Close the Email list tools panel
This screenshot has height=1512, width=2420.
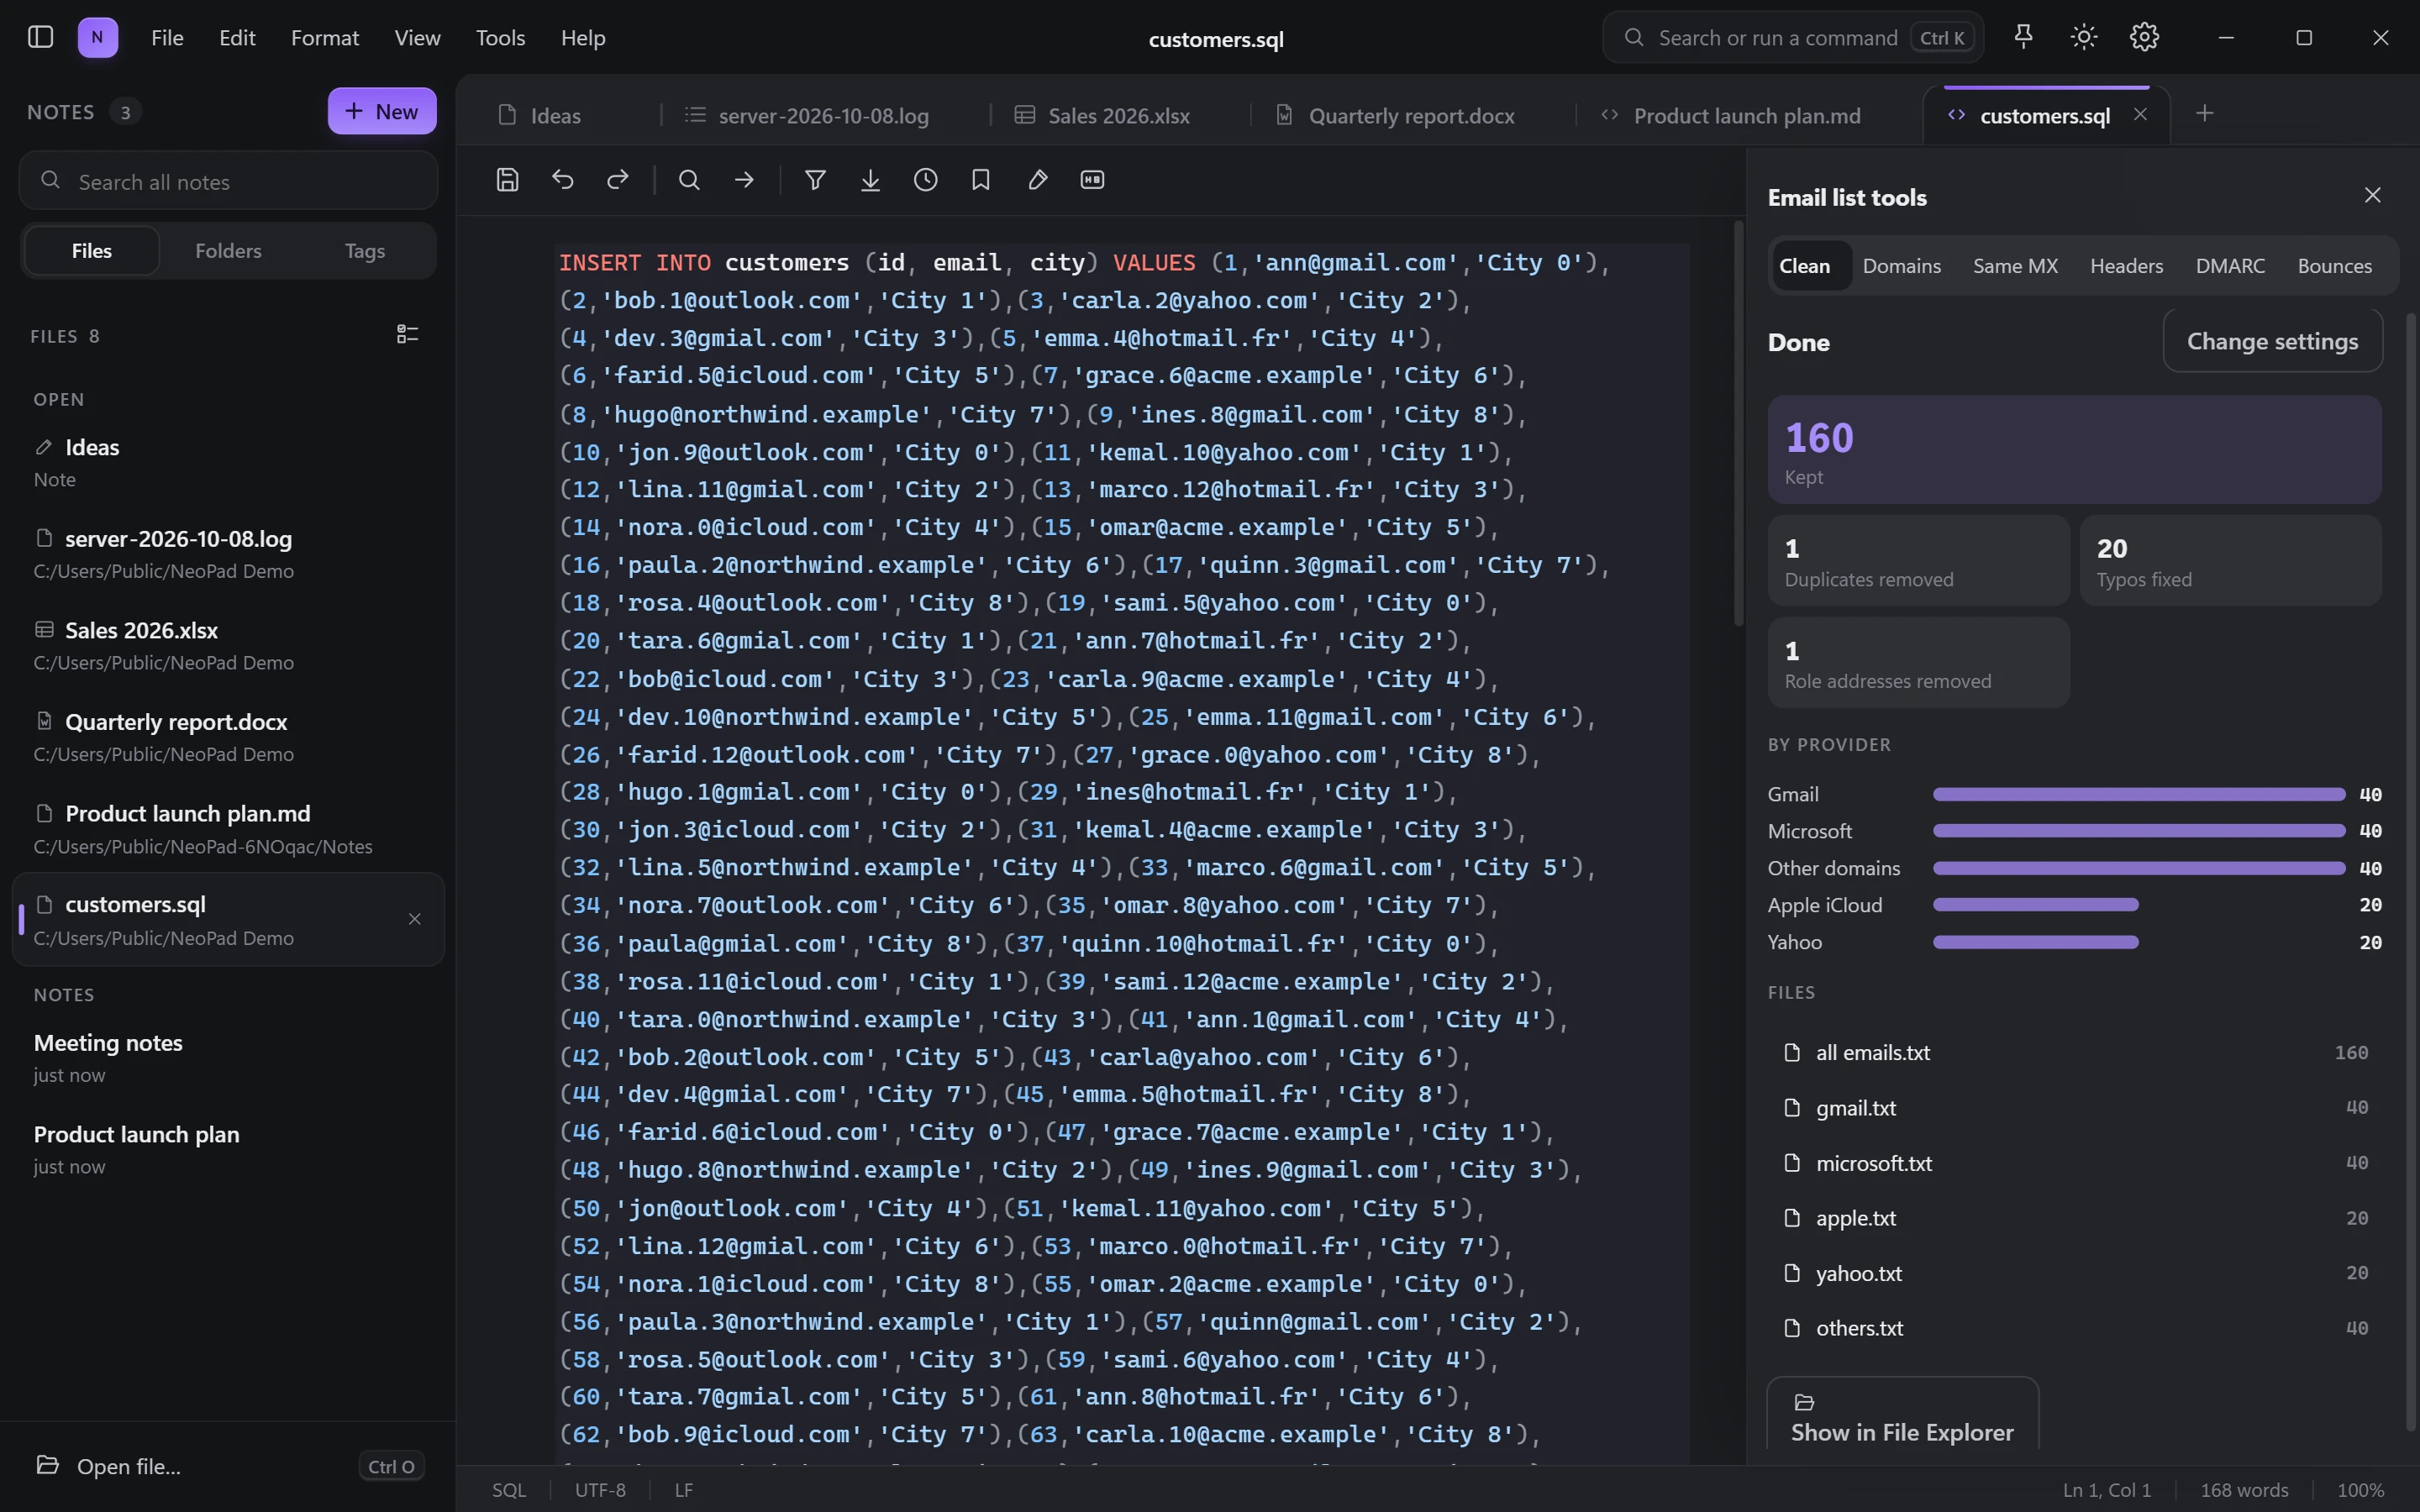click(x=2372, y=195)
